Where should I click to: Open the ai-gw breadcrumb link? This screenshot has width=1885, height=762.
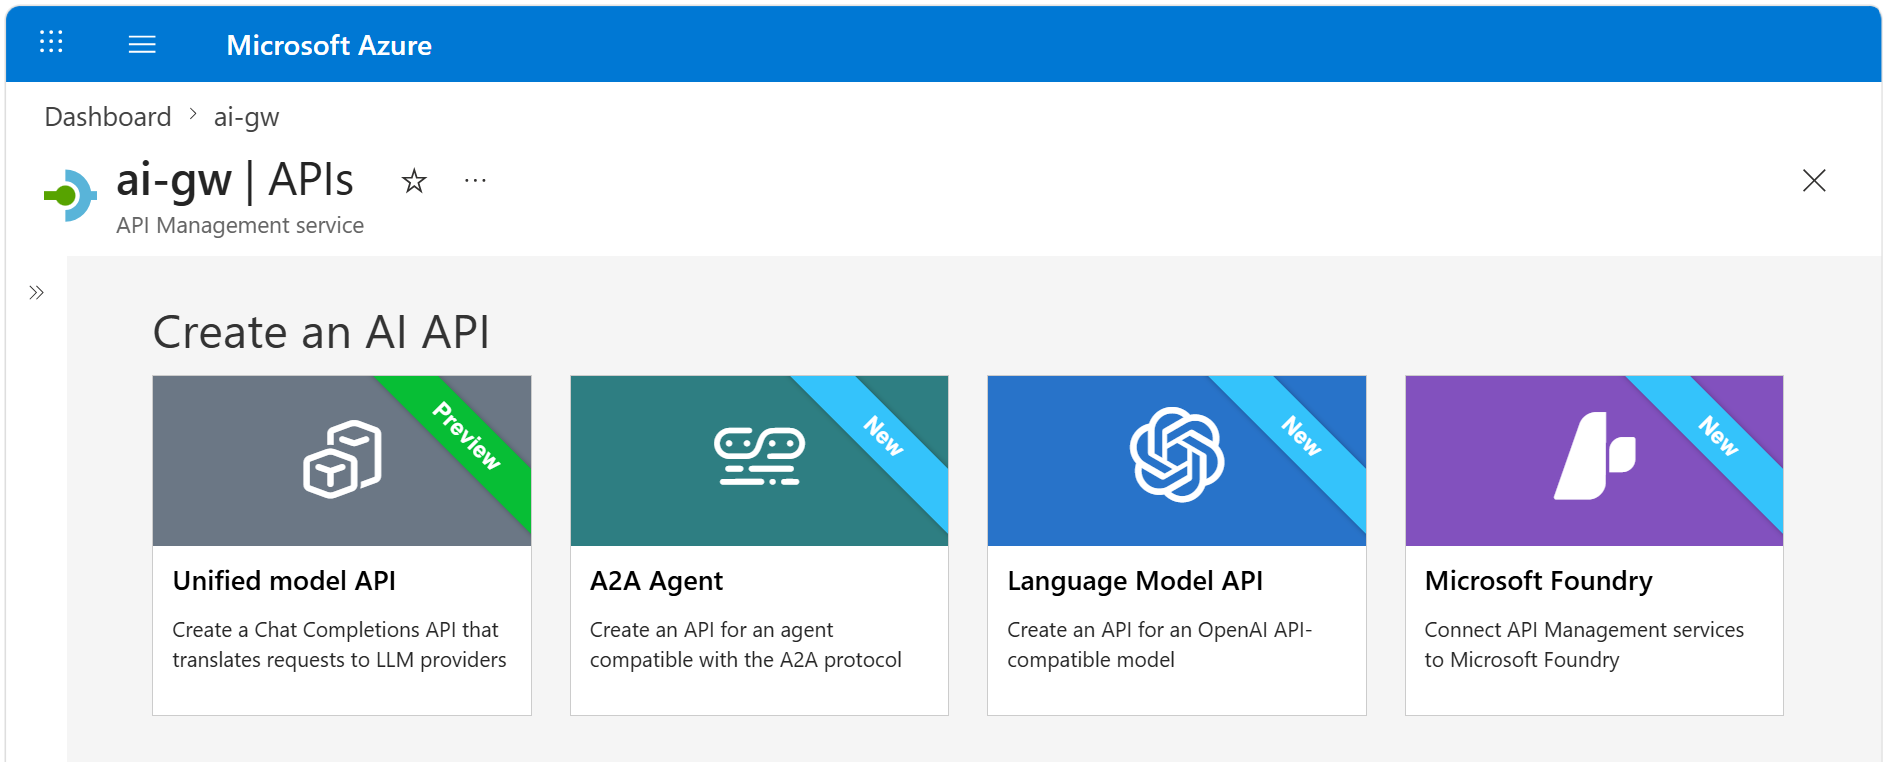246,117
